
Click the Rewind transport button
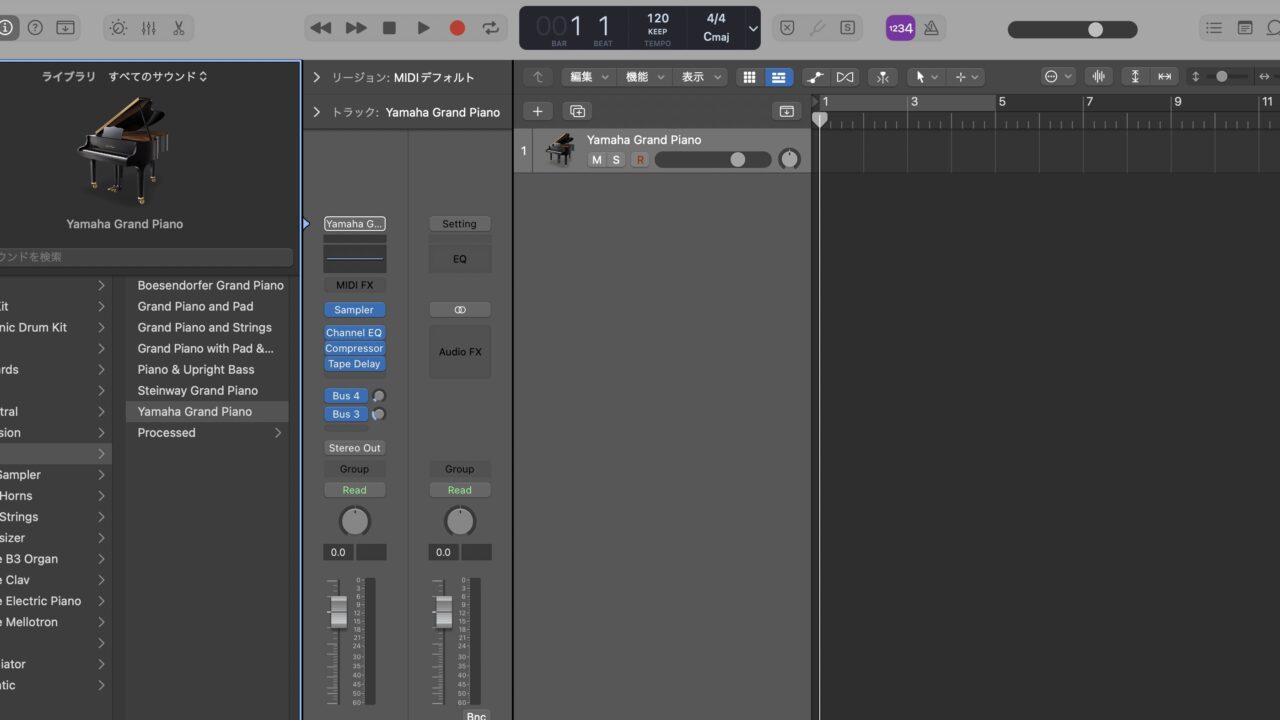[x=321, y=28]
